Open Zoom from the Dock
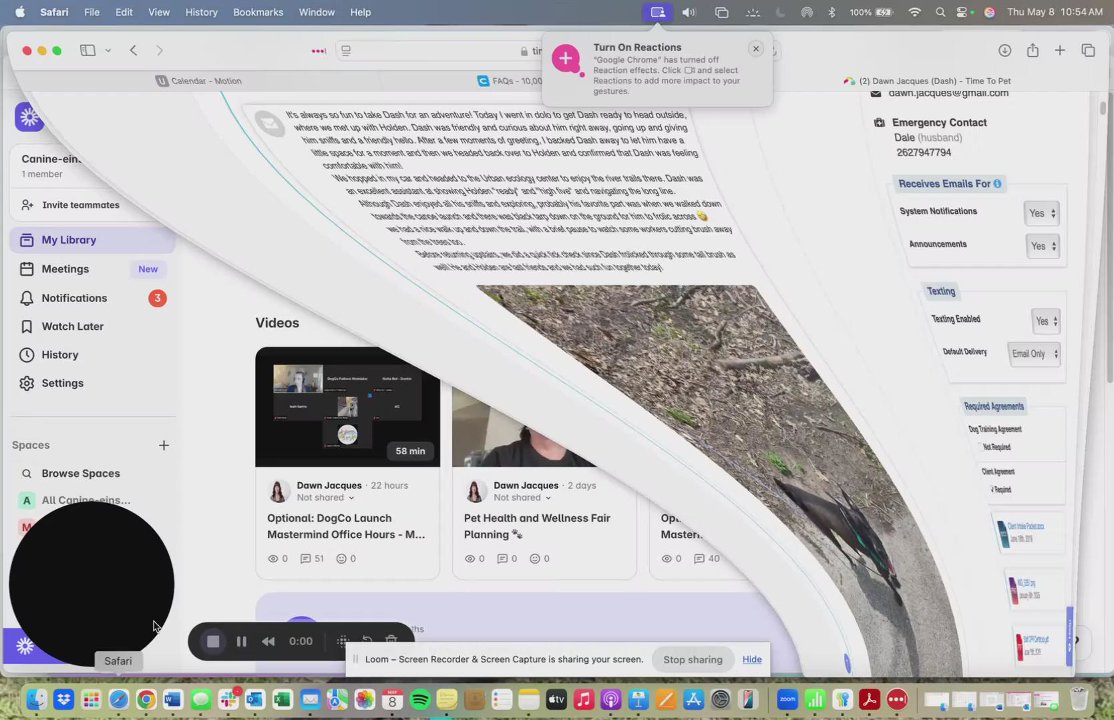 (x=787, y=700)
